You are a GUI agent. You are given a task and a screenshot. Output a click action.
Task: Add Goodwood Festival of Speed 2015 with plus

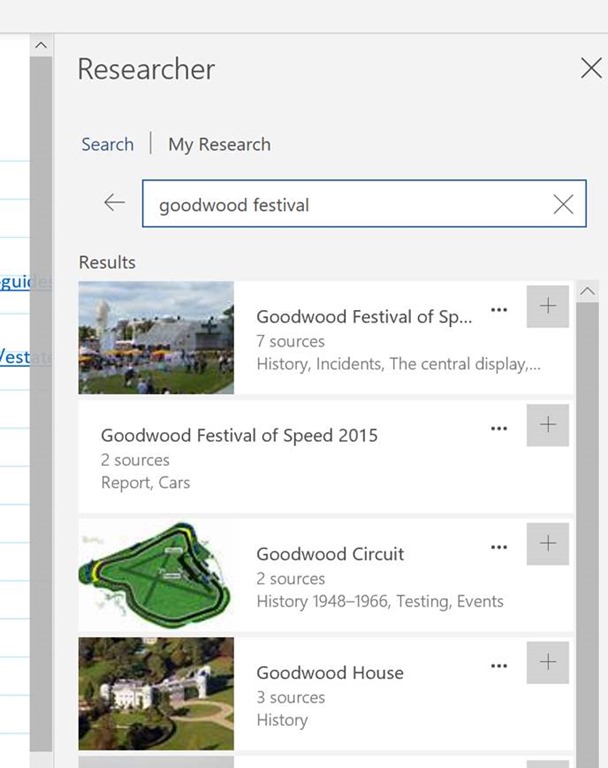tap(548, 425)
